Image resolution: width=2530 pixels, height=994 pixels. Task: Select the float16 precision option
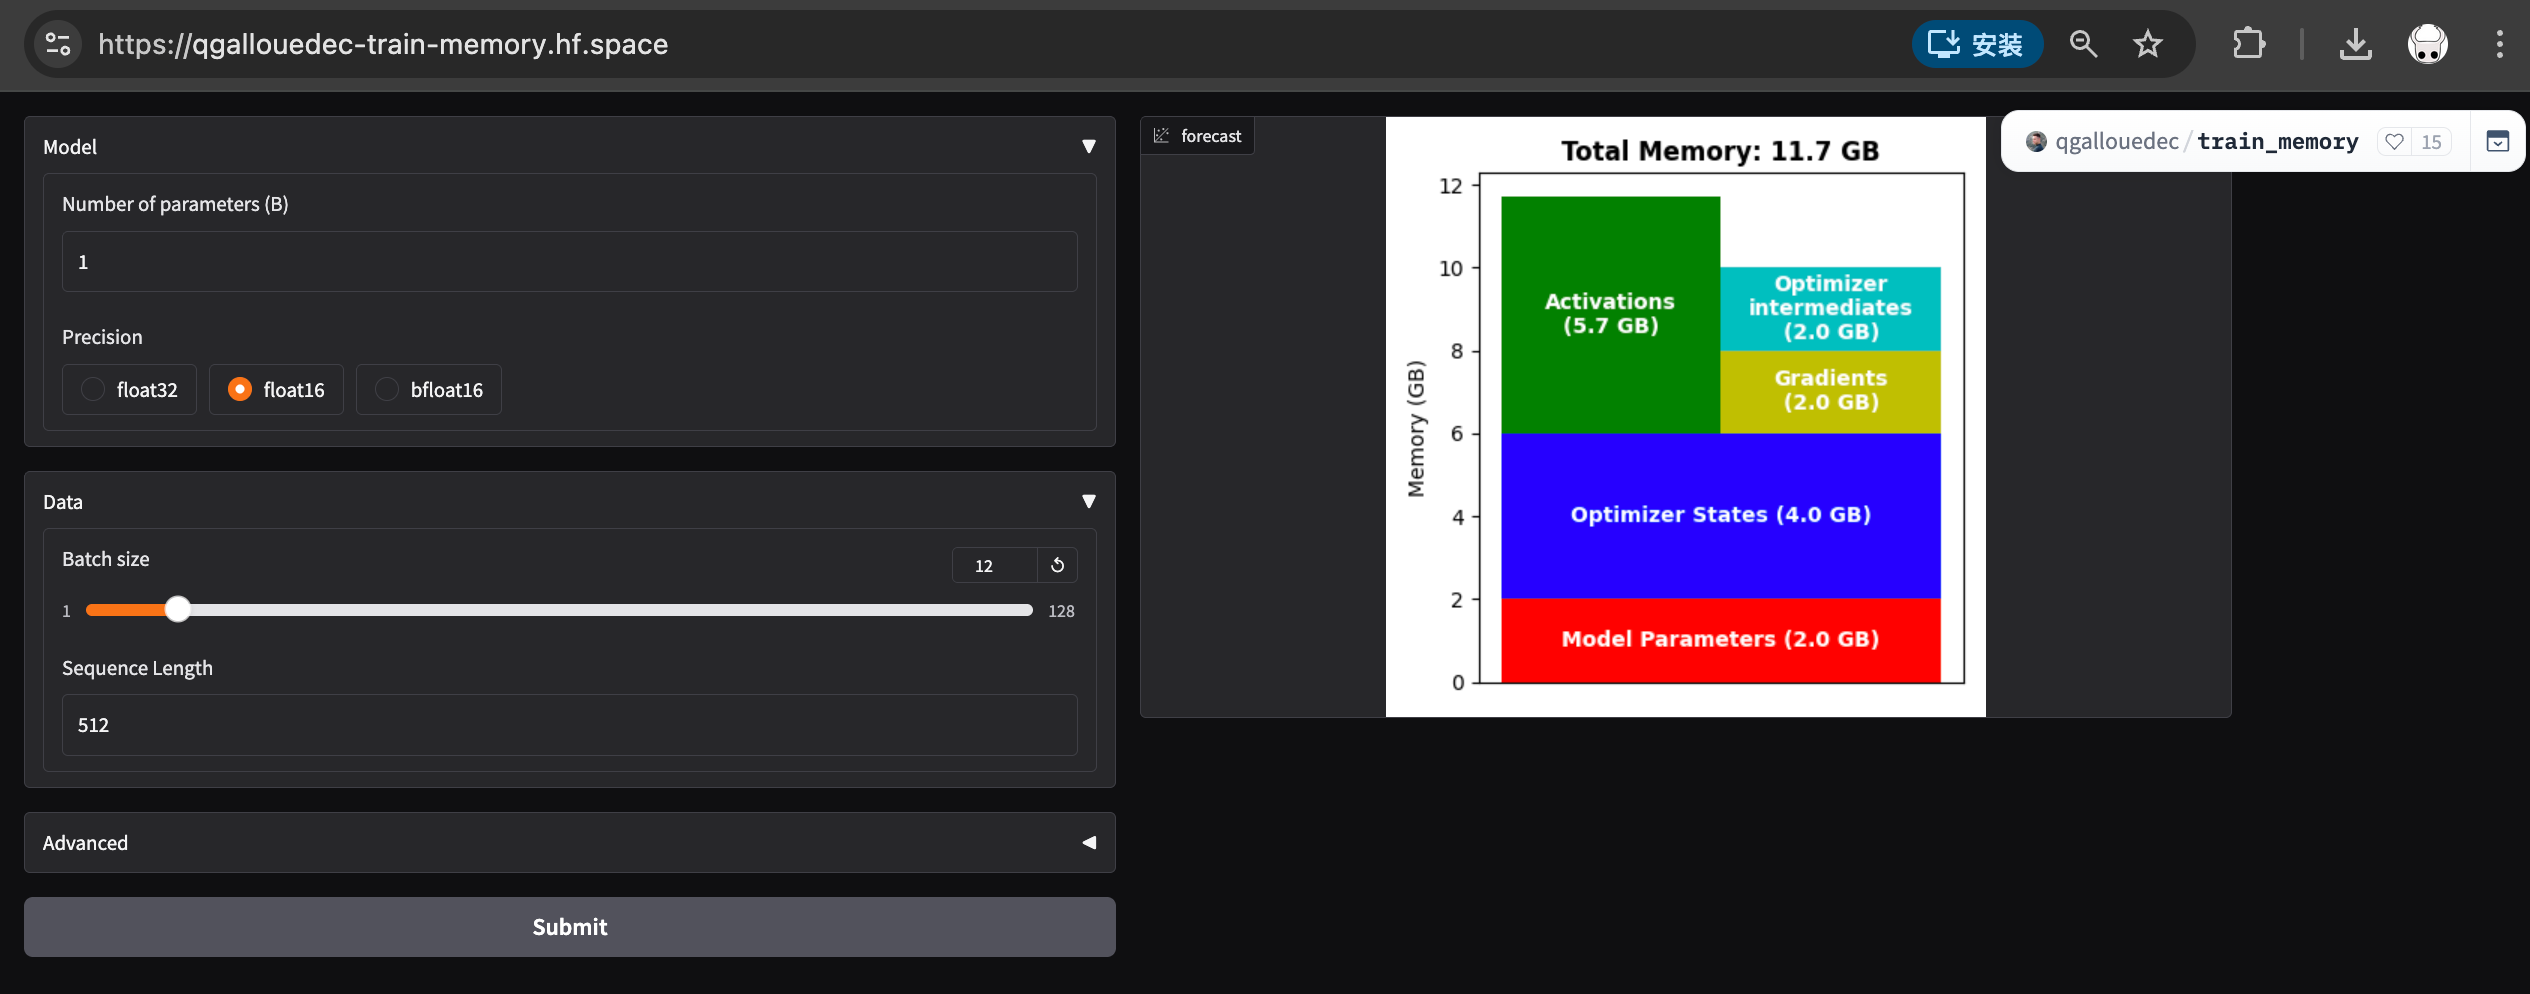(x=276, y=389)
